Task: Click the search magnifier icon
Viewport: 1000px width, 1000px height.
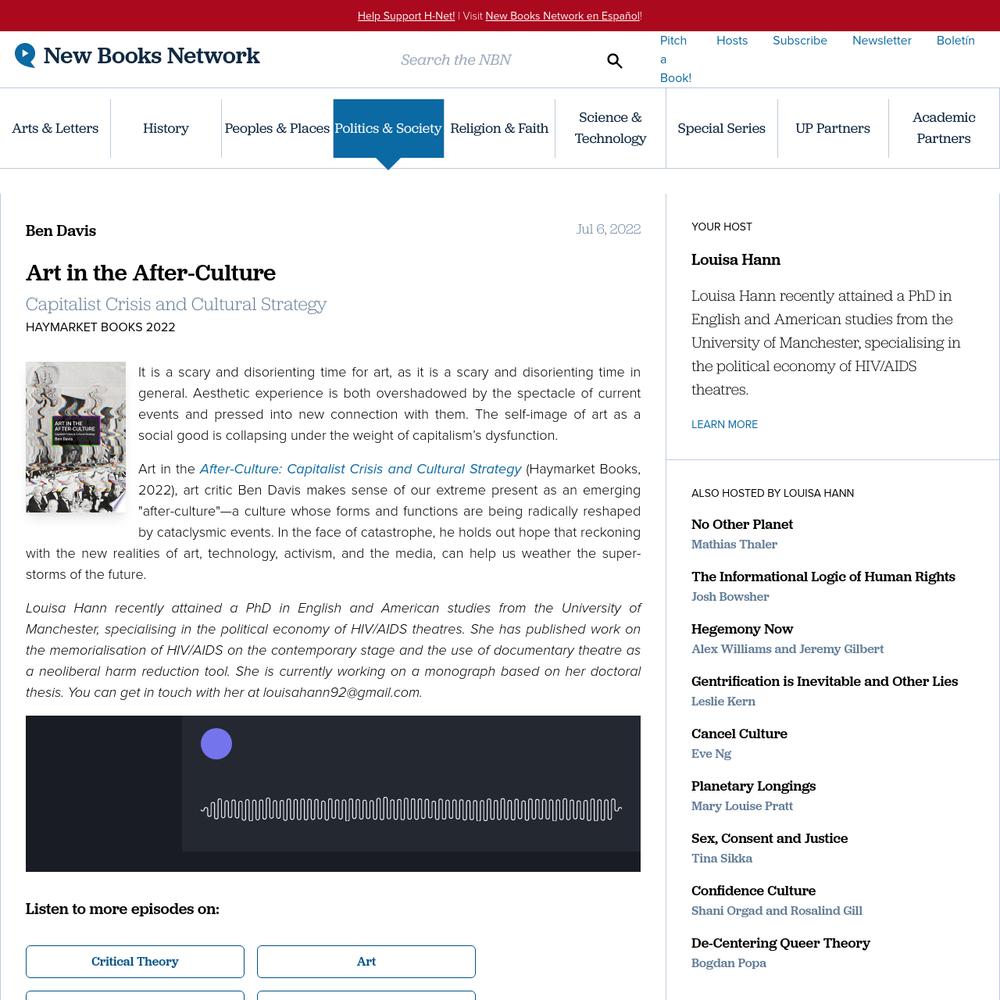Action: pos(614,61)
